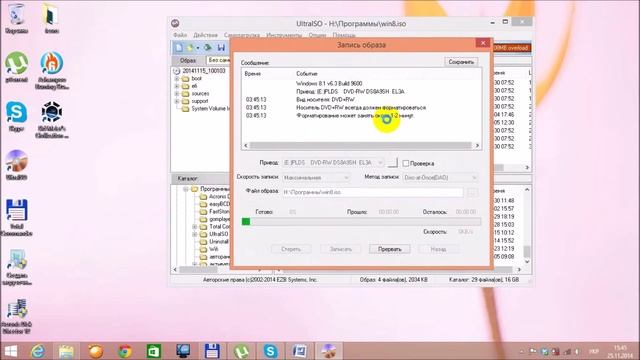Click the Open file toolbar icon in UltraISO

click(190, 48)
